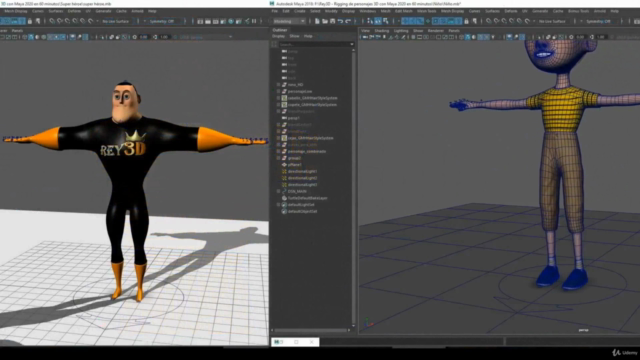Click select by hierarchy mask icon in right window

tap(369, 21)
